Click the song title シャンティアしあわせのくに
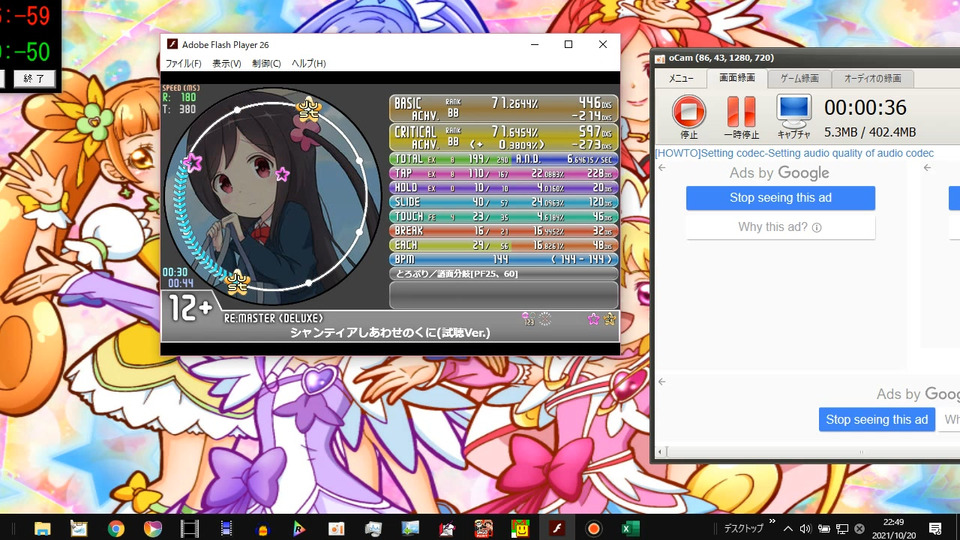Viewport: 960px width, 540px height. (x=390, y=332)
